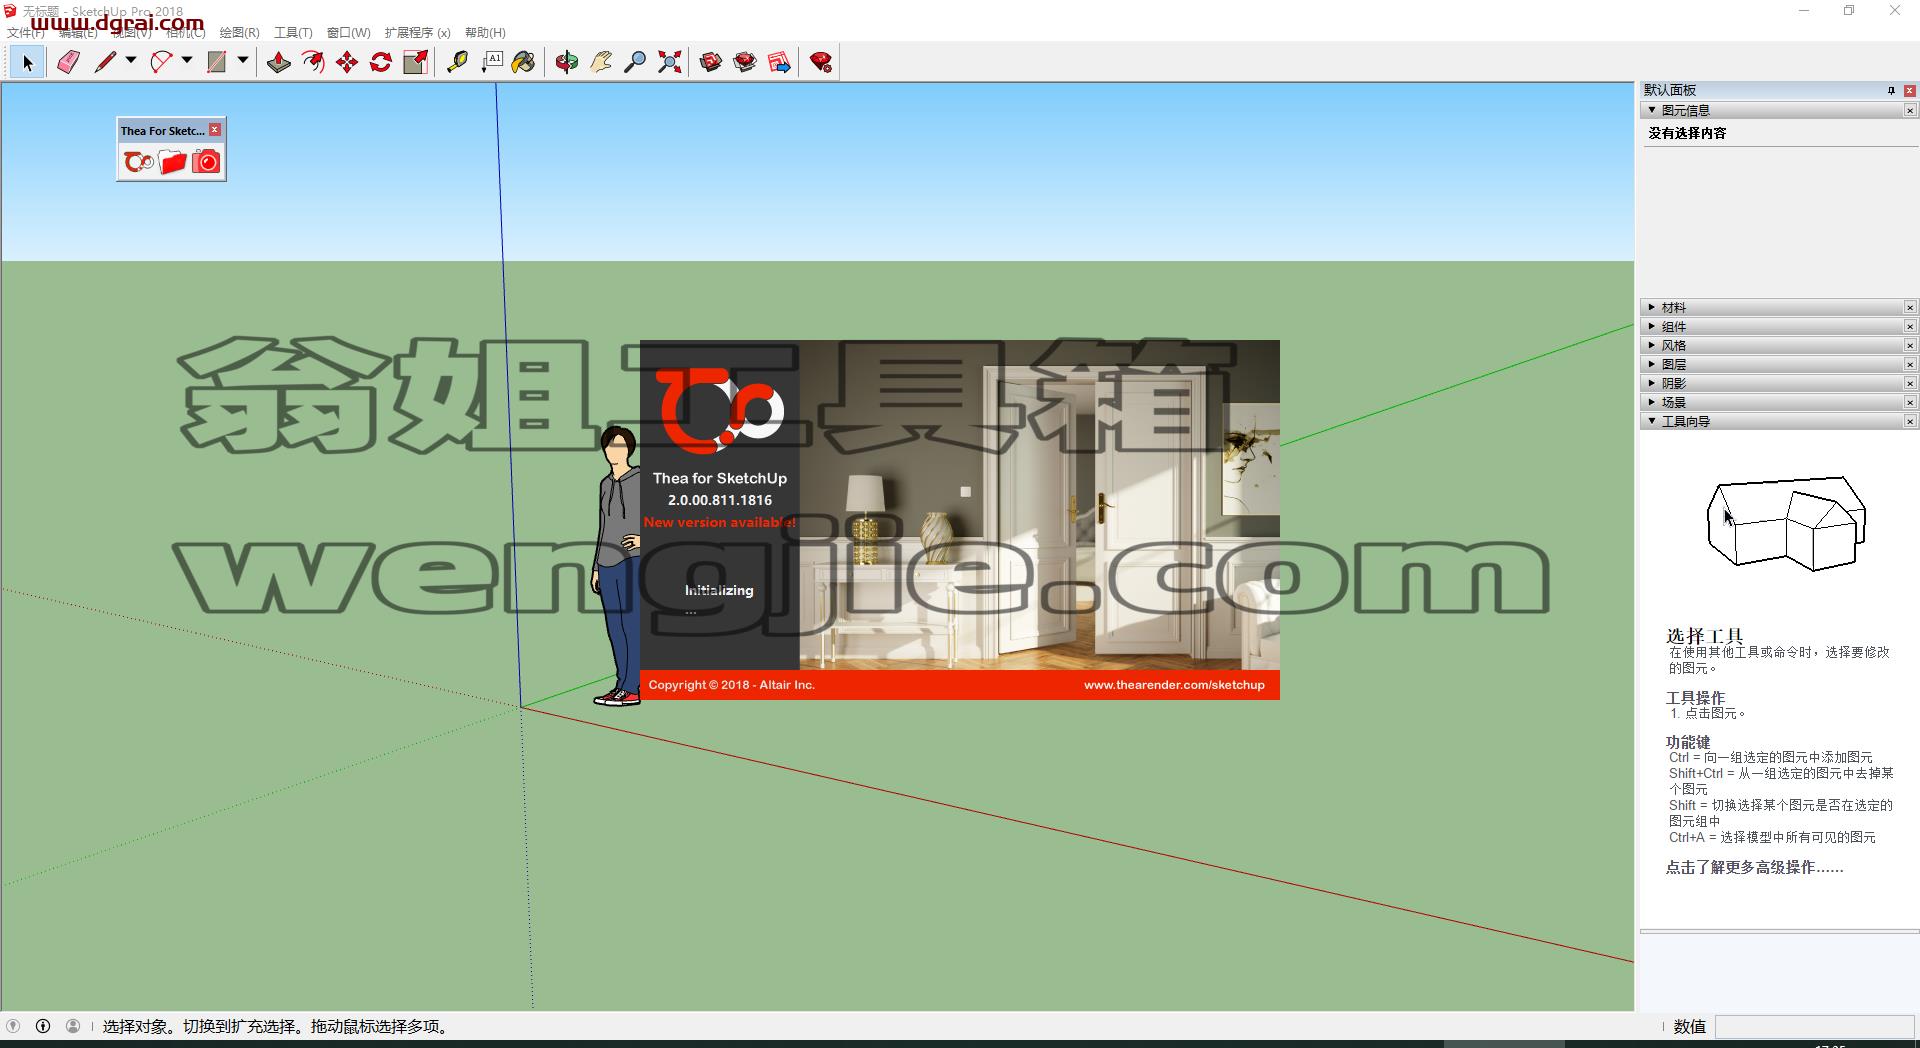Select the Offset tool
The image size is (1920, 1048).
313,62
